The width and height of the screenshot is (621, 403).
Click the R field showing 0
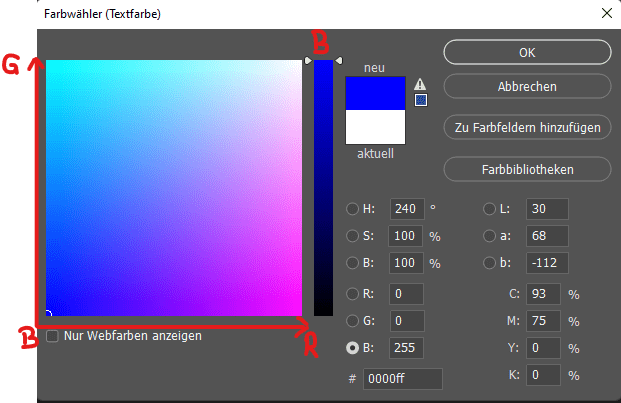pyautogui.click(x=406, y=294)
